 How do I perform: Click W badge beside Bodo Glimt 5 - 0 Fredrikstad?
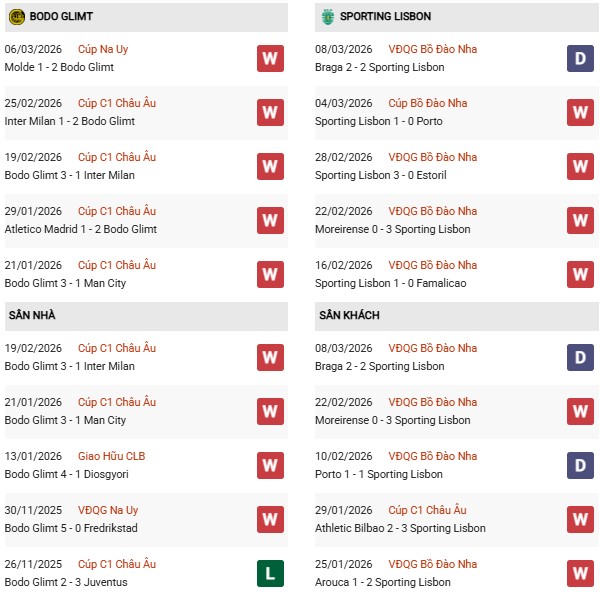[x=270, y=519]
